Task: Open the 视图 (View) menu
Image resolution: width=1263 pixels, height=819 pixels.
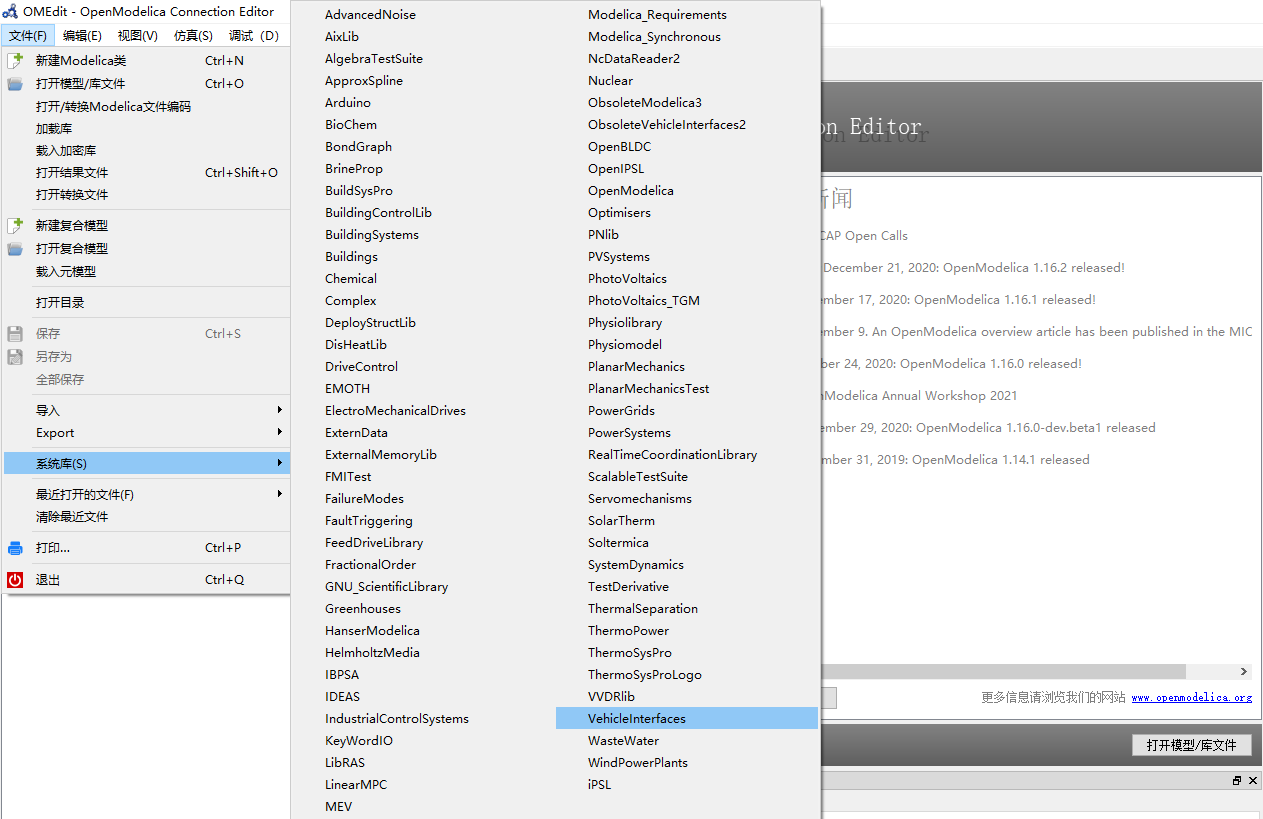Action: coord(137,34)
